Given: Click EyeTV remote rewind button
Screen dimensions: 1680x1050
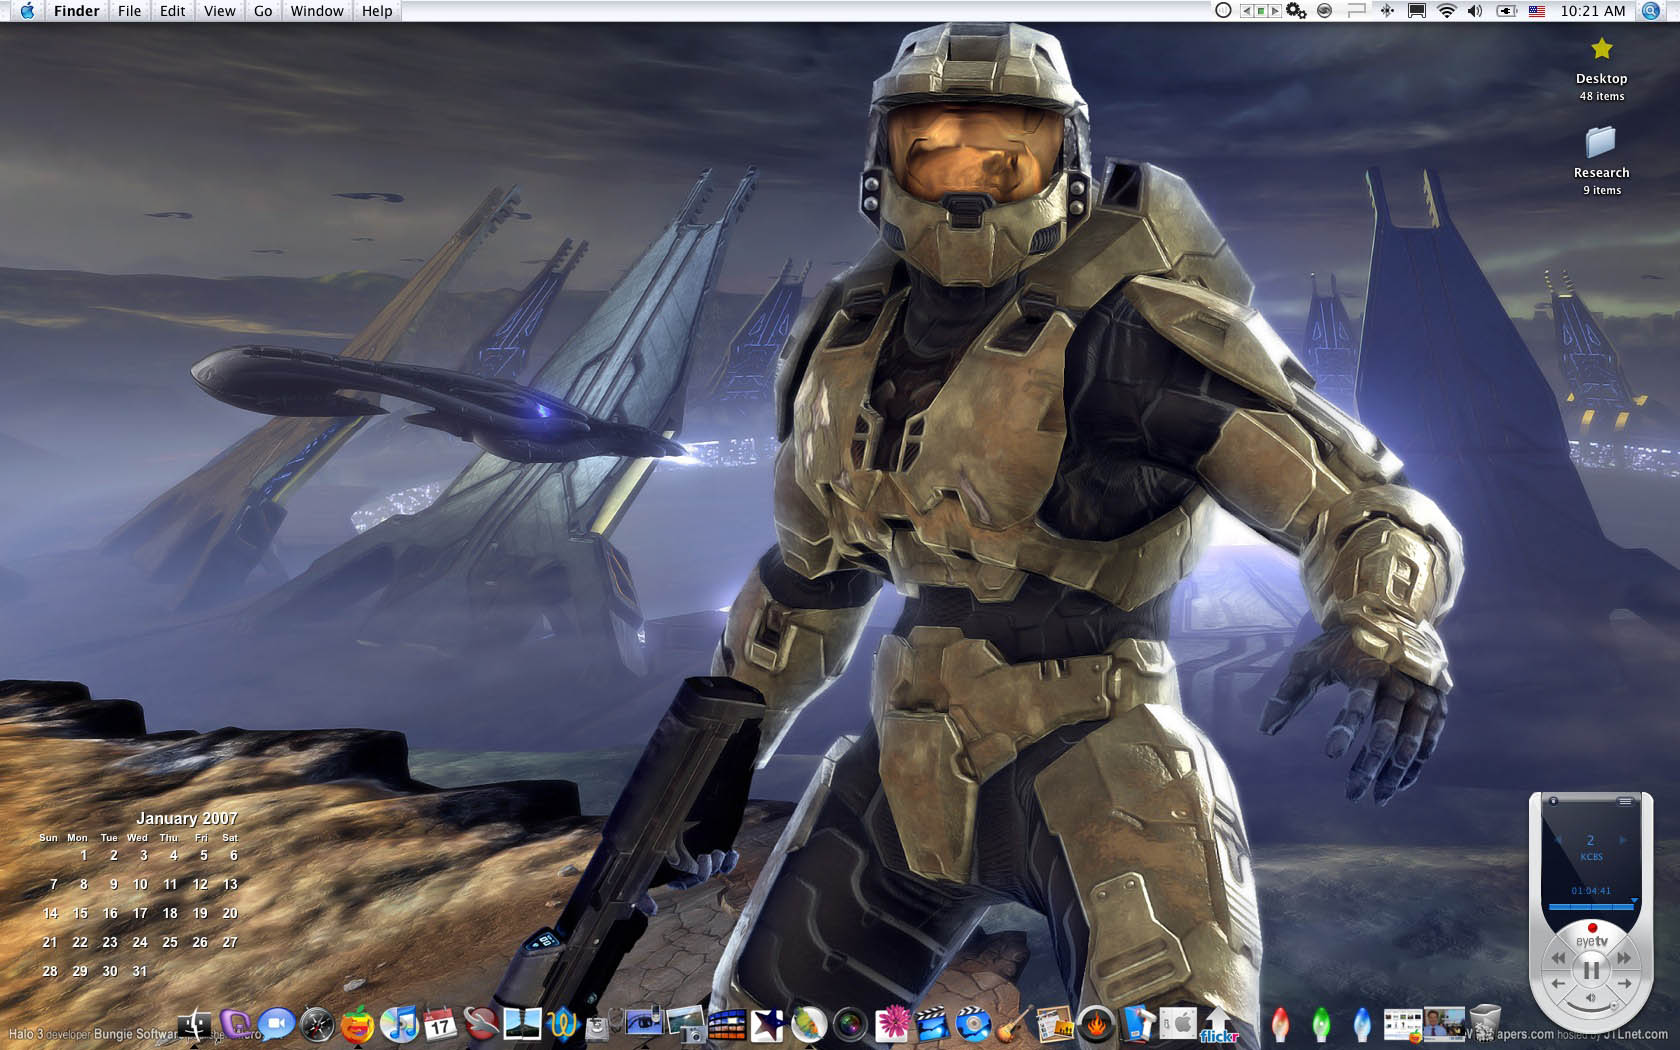Looking at the screenshot, I should tap(1558, 958).
